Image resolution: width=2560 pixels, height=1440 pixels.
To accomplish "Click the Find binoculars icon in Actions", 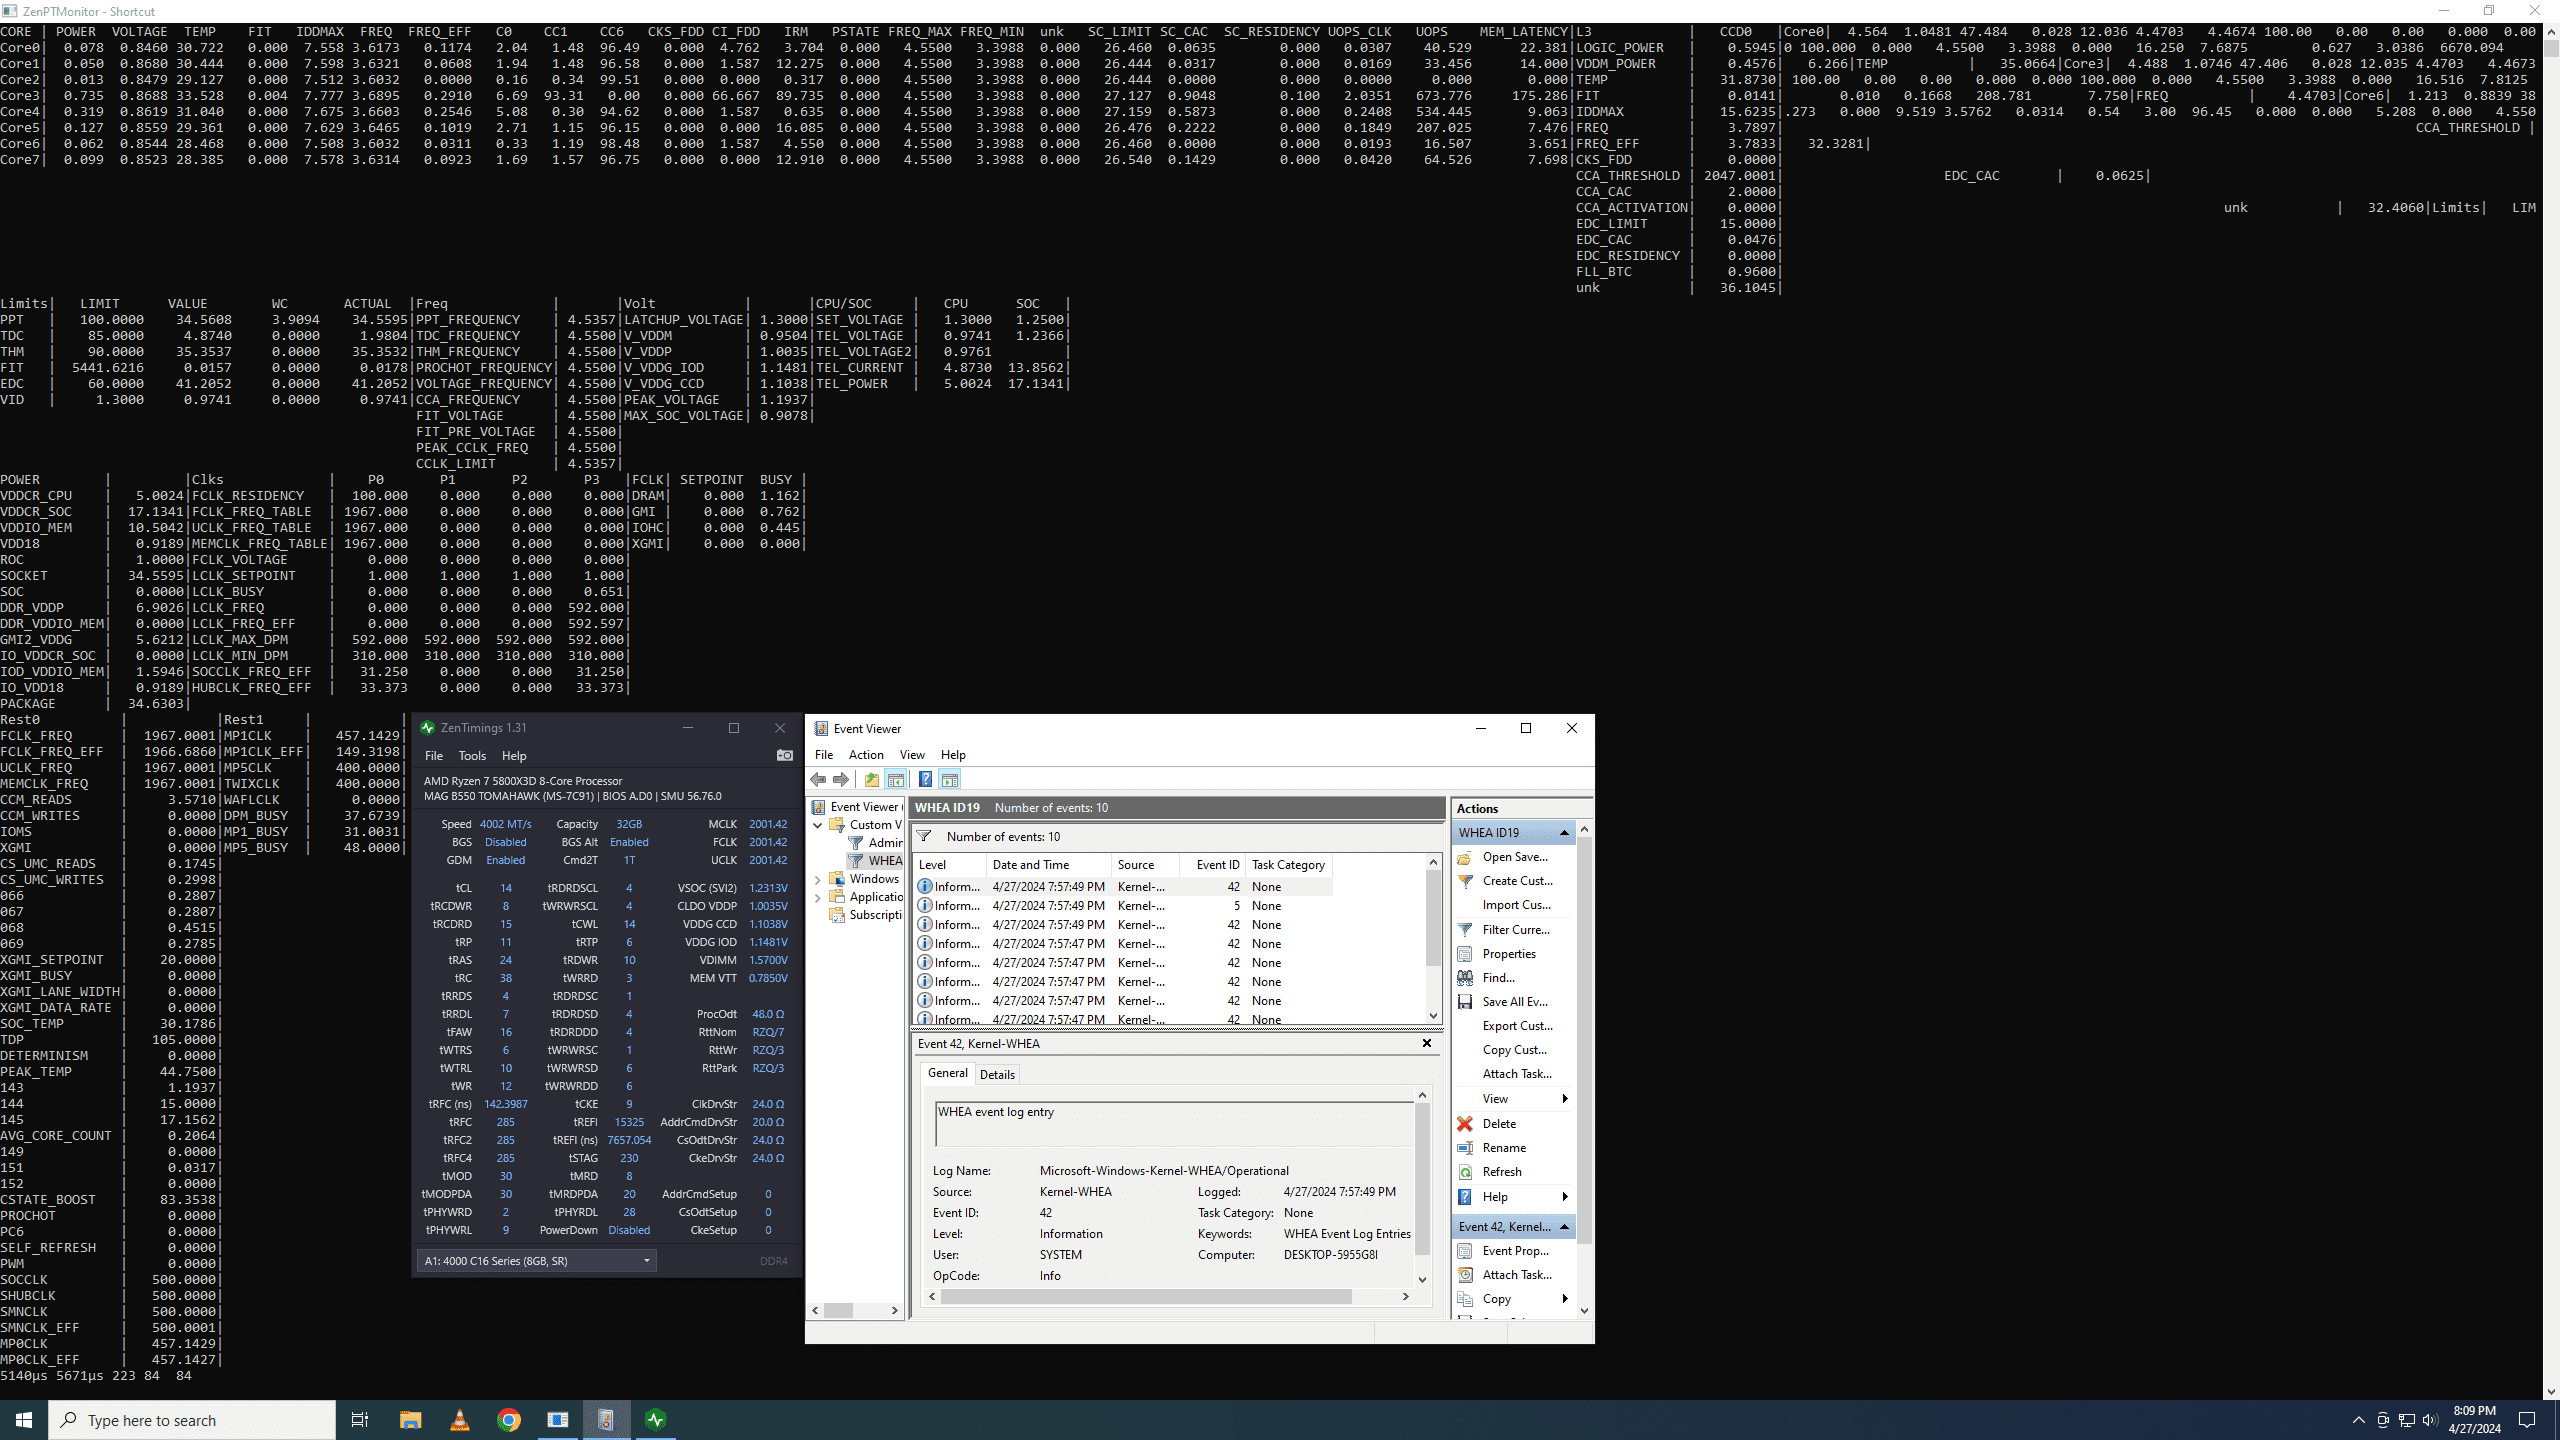I will [1465, 978].
